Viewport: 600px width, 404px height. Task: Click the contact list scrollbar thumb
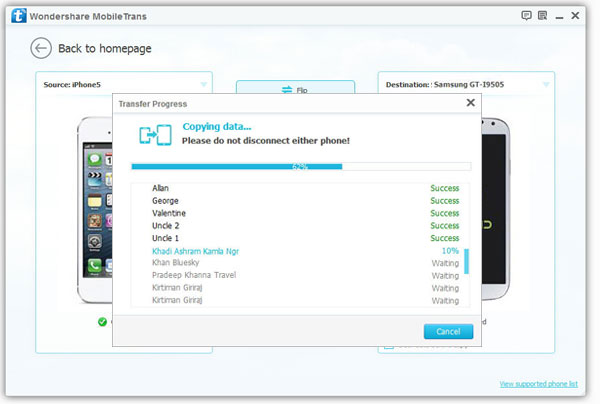[466, 261]
